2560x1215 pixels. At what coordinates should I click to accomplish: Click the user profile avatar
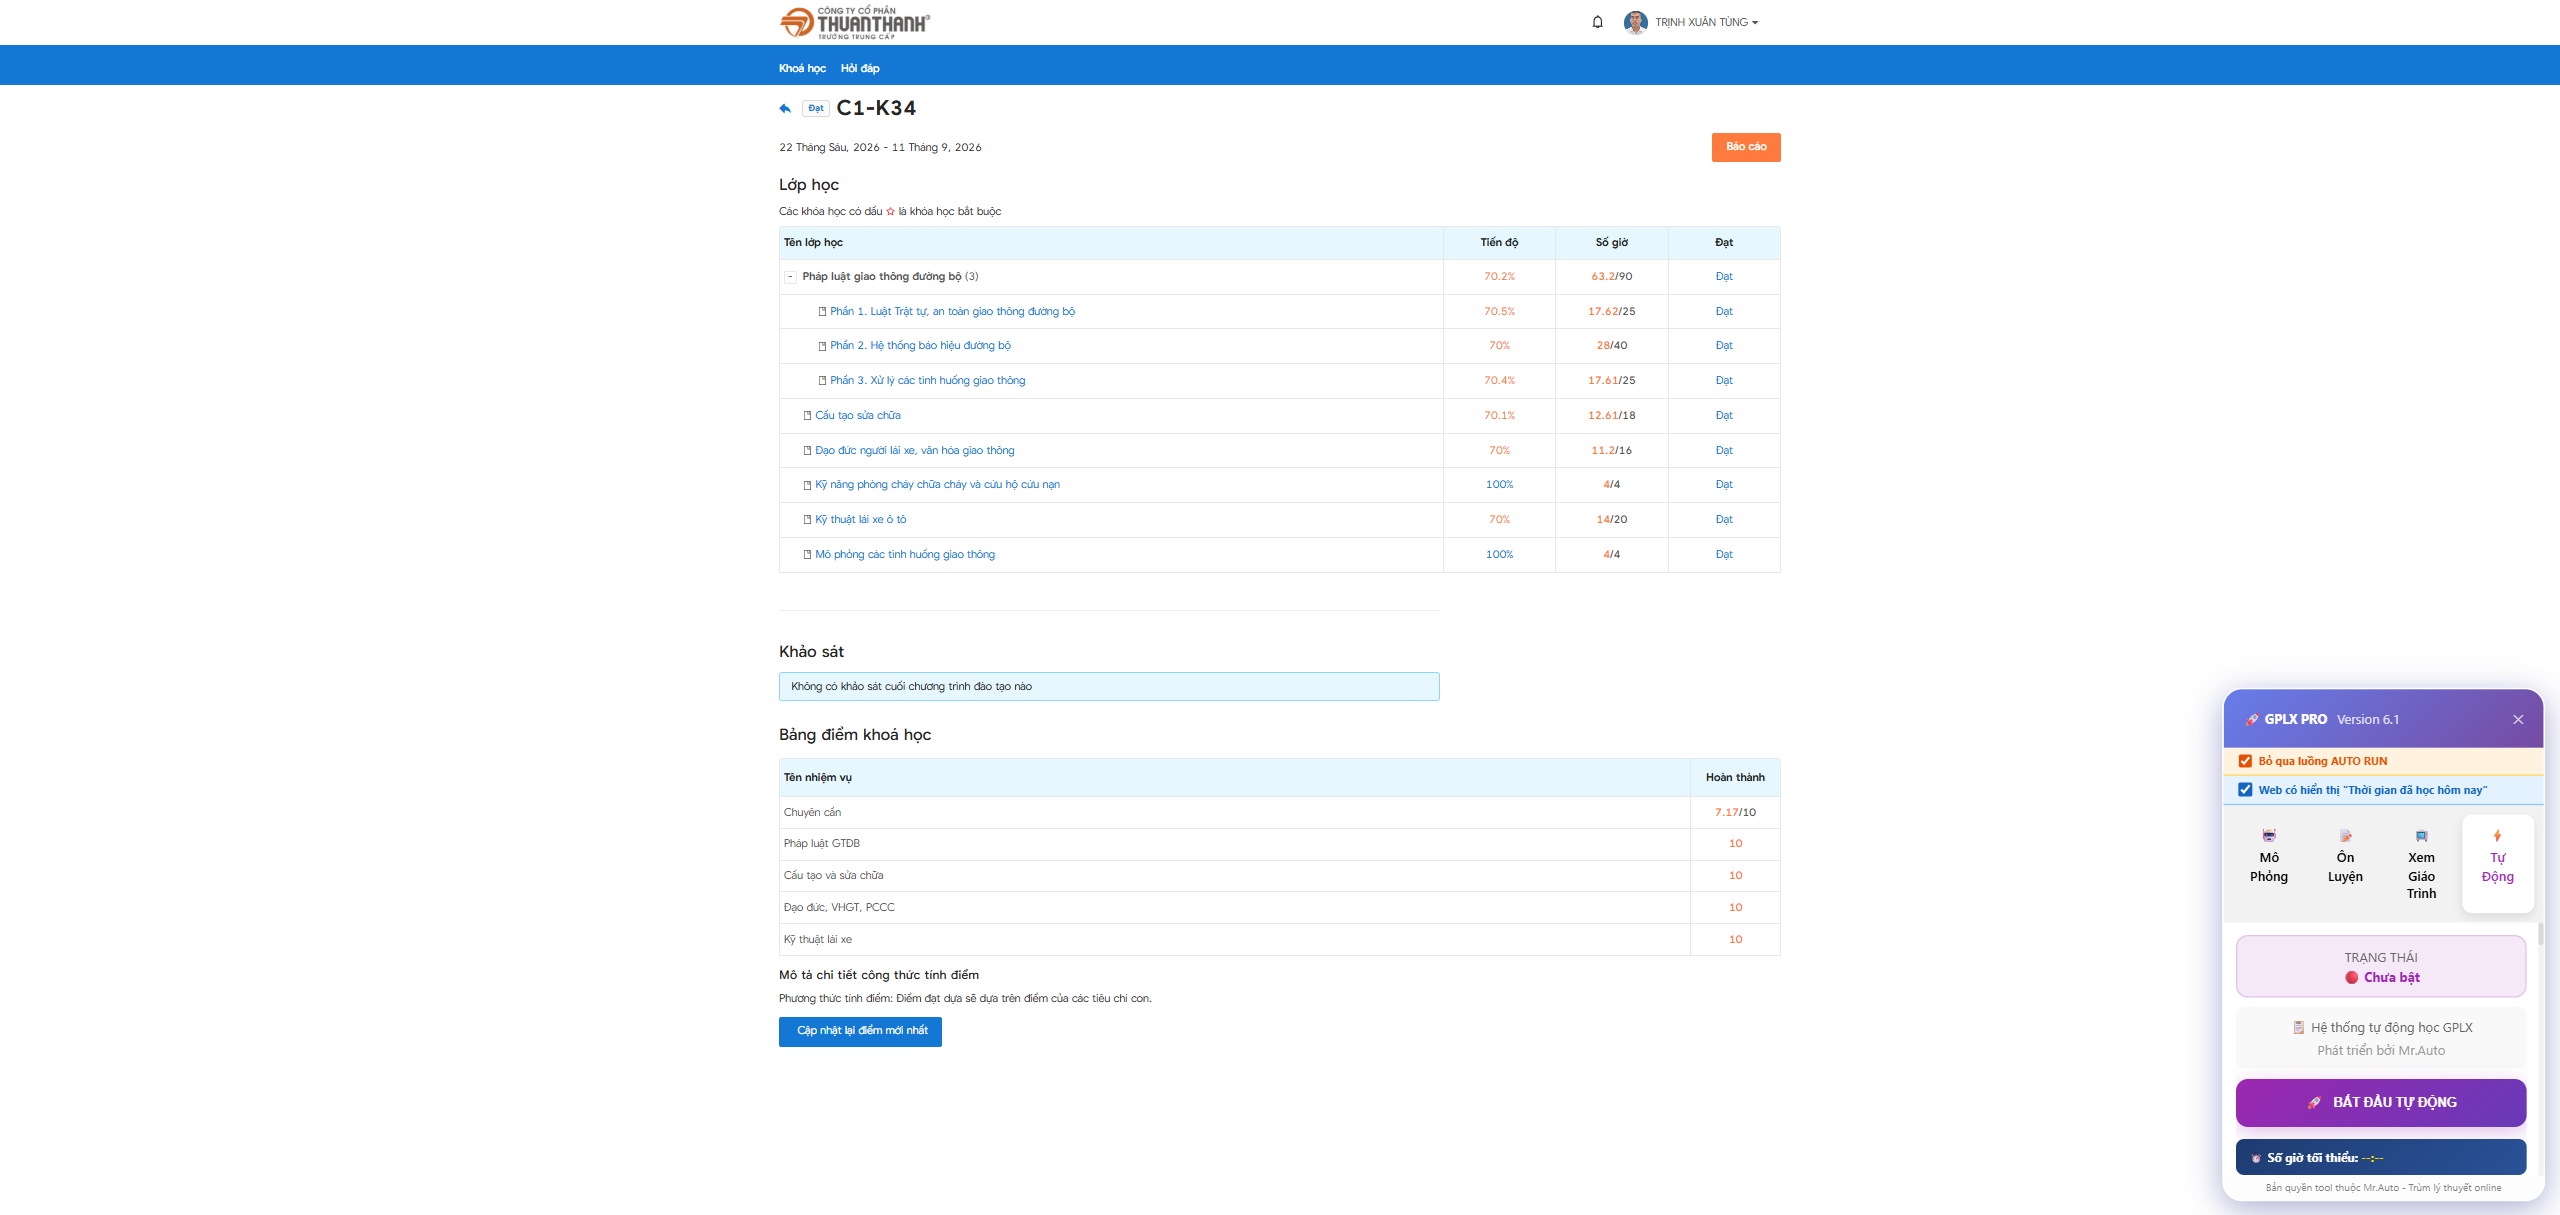(x=1635, y=22)
